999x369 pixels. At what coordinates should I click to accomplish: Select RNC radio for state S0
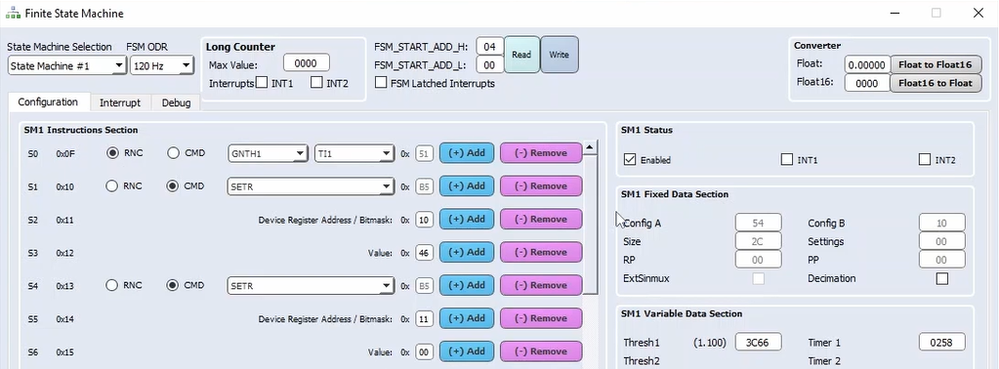tap(112, 153)
